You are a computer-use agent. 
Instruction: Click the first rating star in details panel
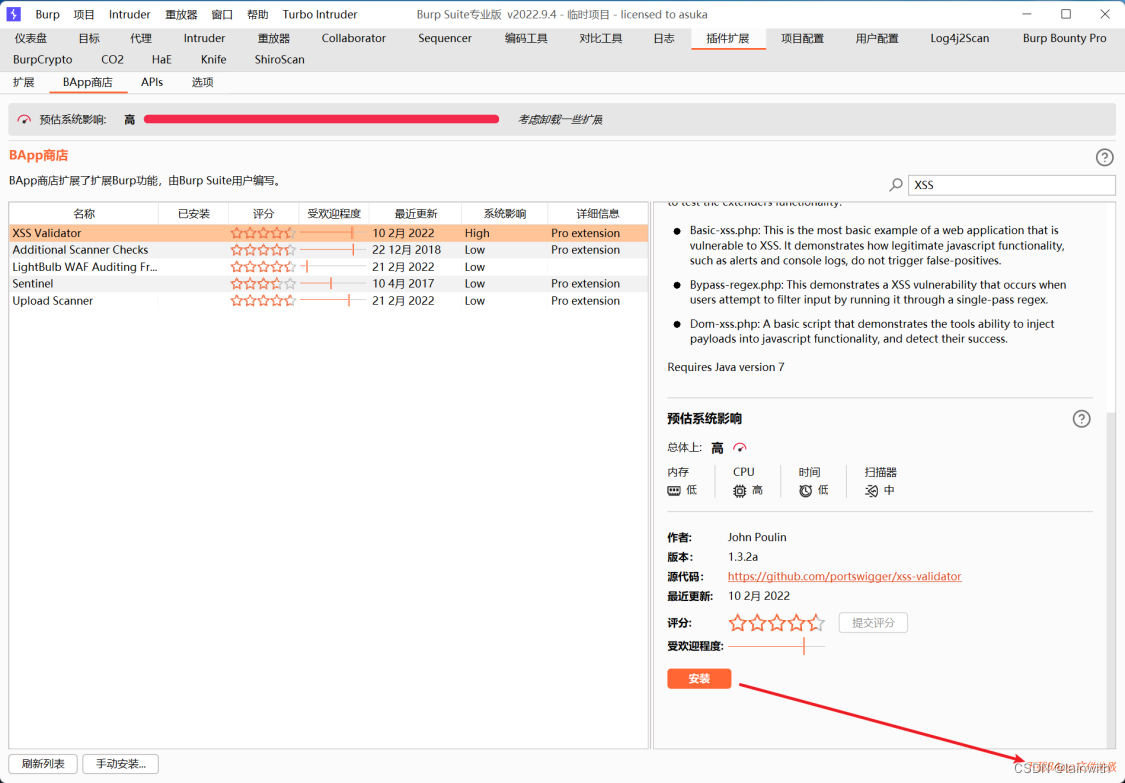(x=738, y=623)
